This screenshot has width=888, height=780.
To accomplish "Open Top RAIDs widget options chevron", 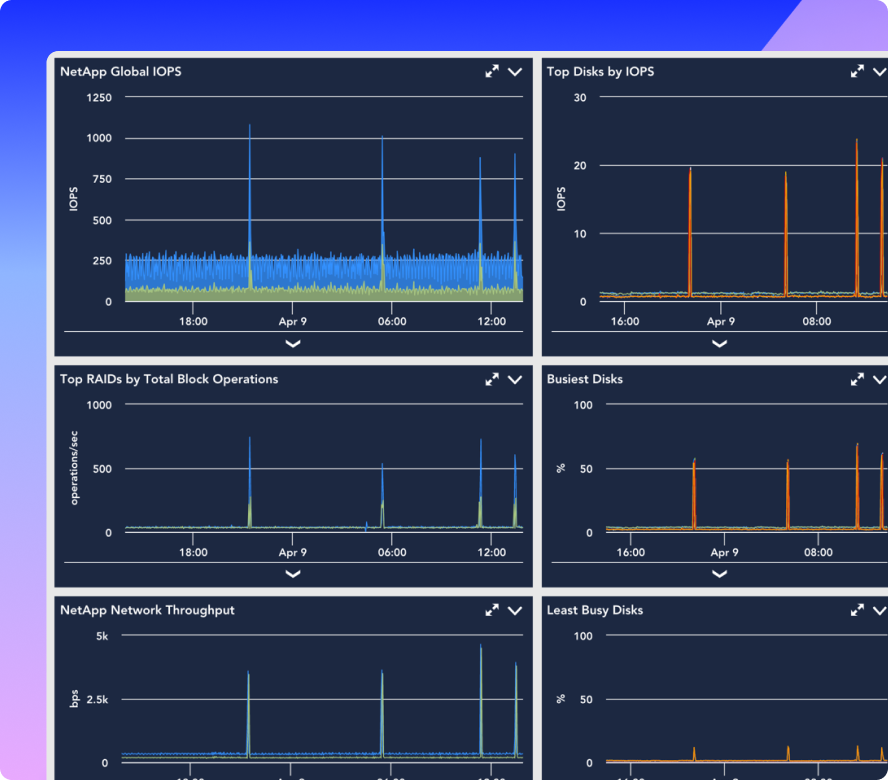I will pos(515,380).
